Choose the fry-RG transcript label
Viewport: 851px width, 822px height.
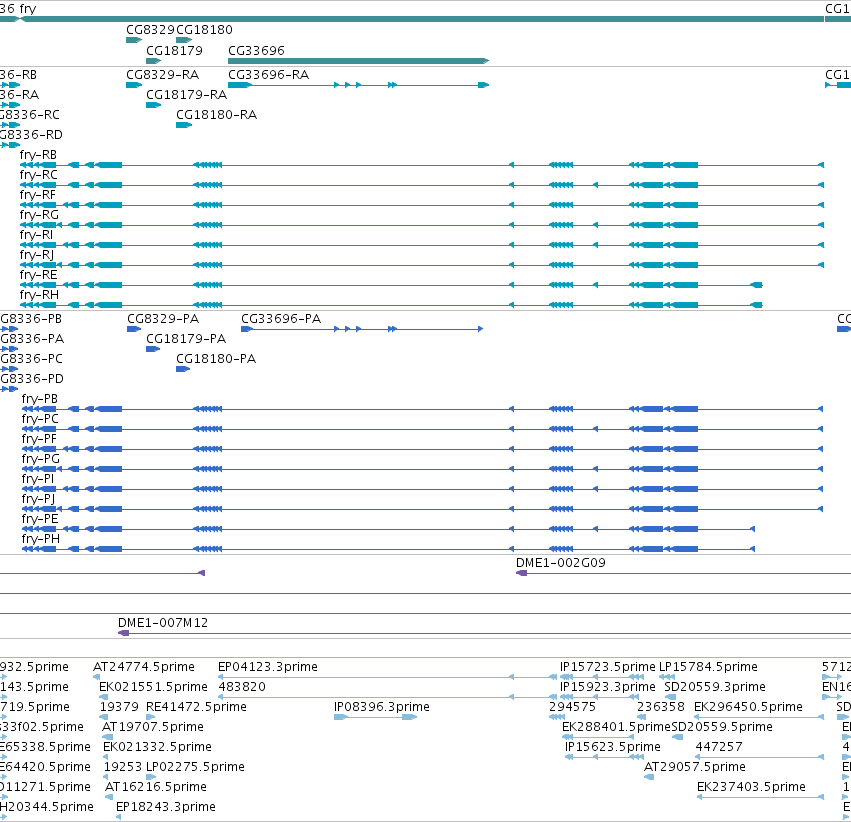click(x=39, y=215)
